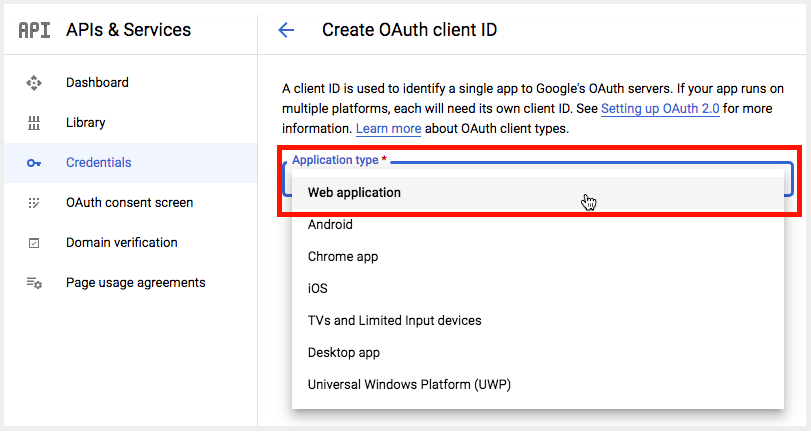Image resolution: width=811 pixels, height=432 pixels.
Task: Open the Setting up OAuth 2.0 link
Action: tap(660, 109)
